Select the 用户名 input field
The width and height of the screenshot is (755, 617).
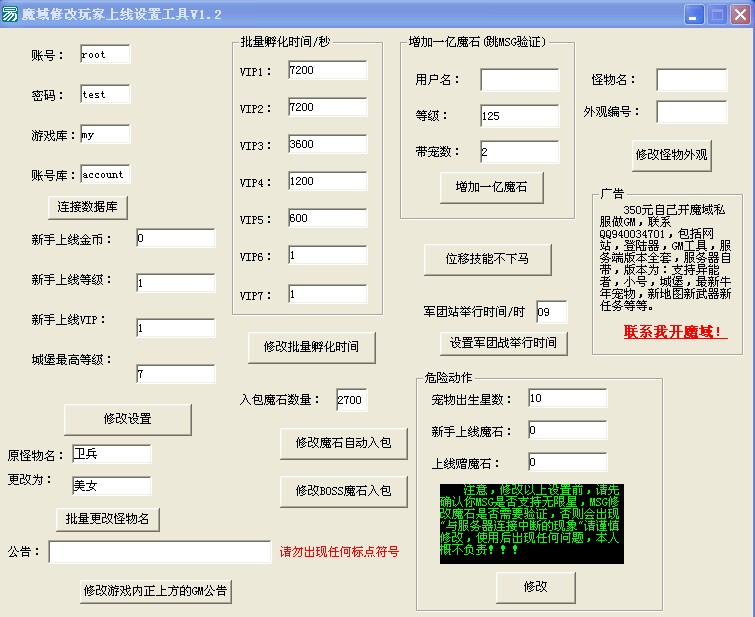(519, 80)
